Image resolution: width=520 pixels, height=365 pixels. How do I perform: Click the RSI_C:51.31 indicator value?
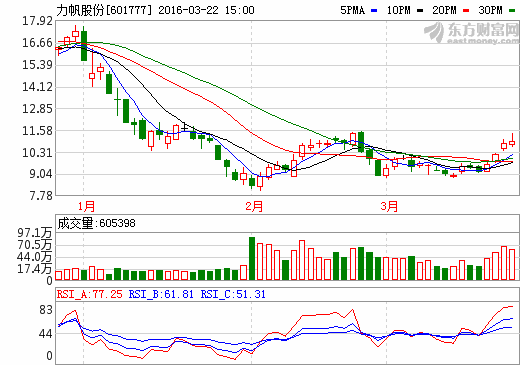click(x=233, y=294)
